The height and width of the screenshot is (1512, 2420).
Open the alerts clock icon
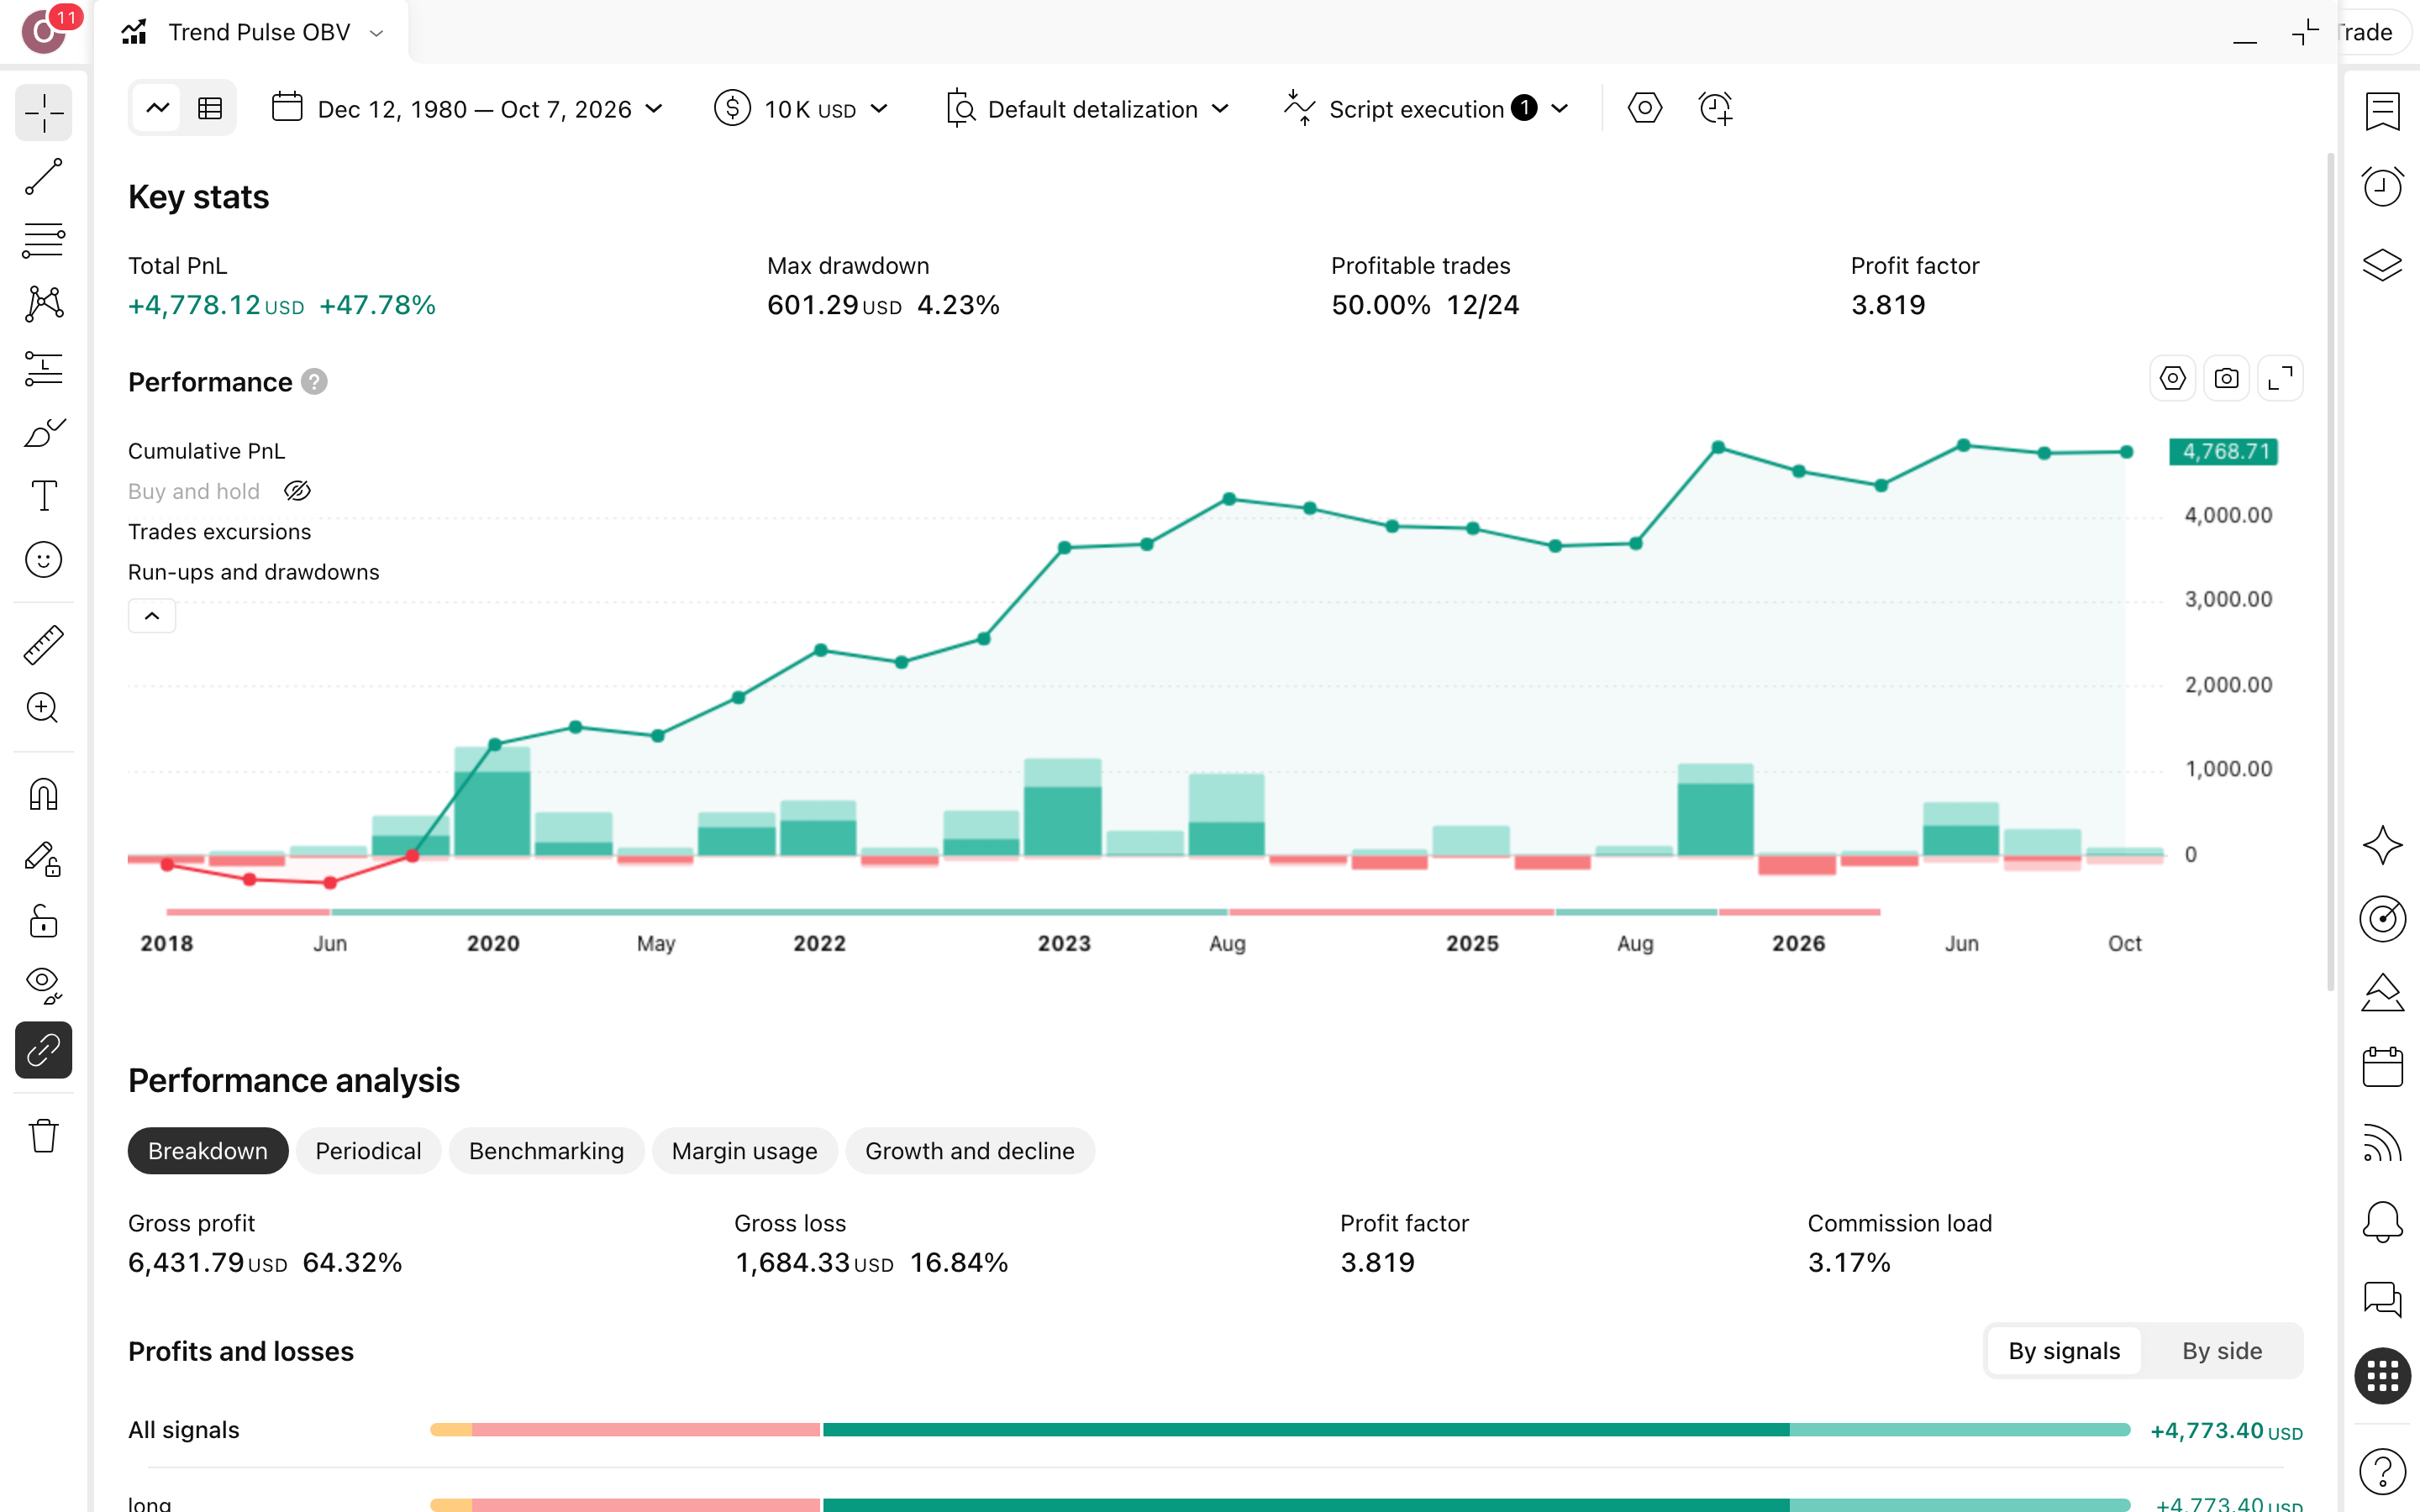click(x=2382, y=187)
